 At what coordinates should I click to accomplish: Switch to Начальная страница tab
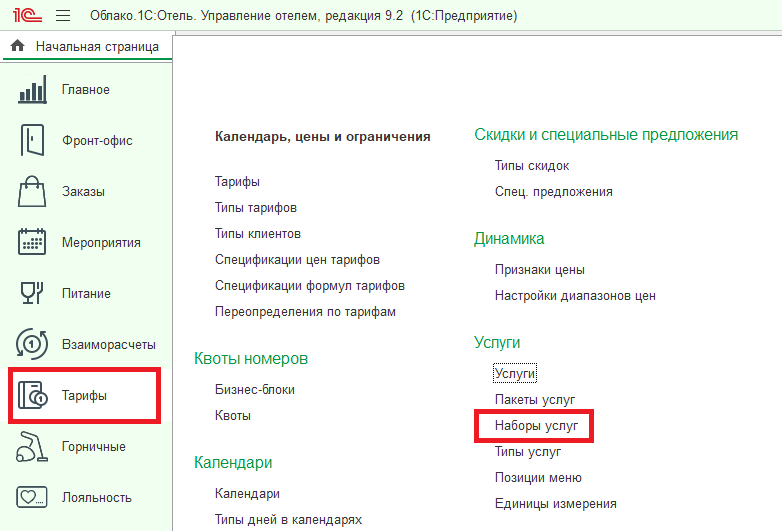point(88,46)
